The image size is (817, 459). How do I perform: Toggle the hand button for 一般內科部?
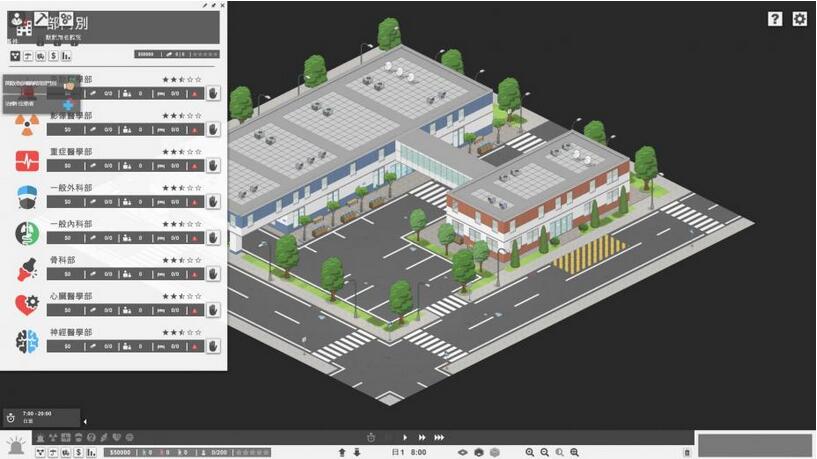(x=212, y=237)
